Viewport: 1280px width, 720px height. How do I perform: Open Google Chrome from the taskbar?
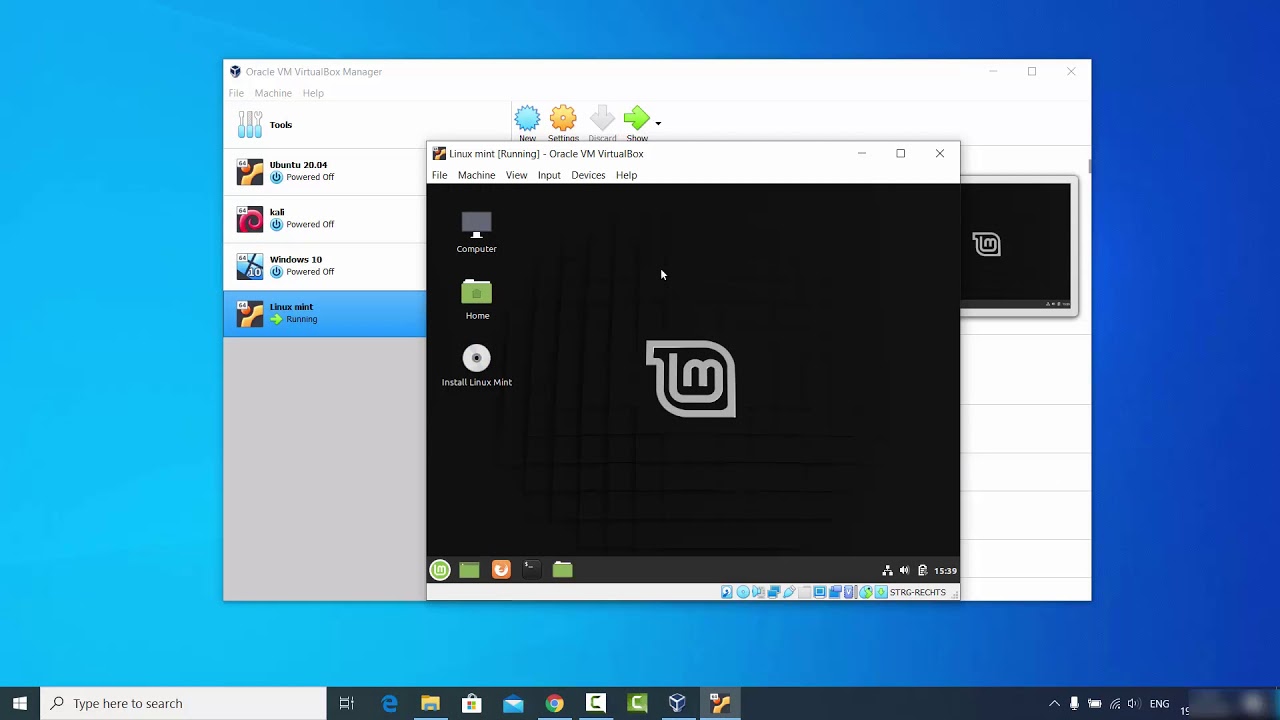coord(554,703)
